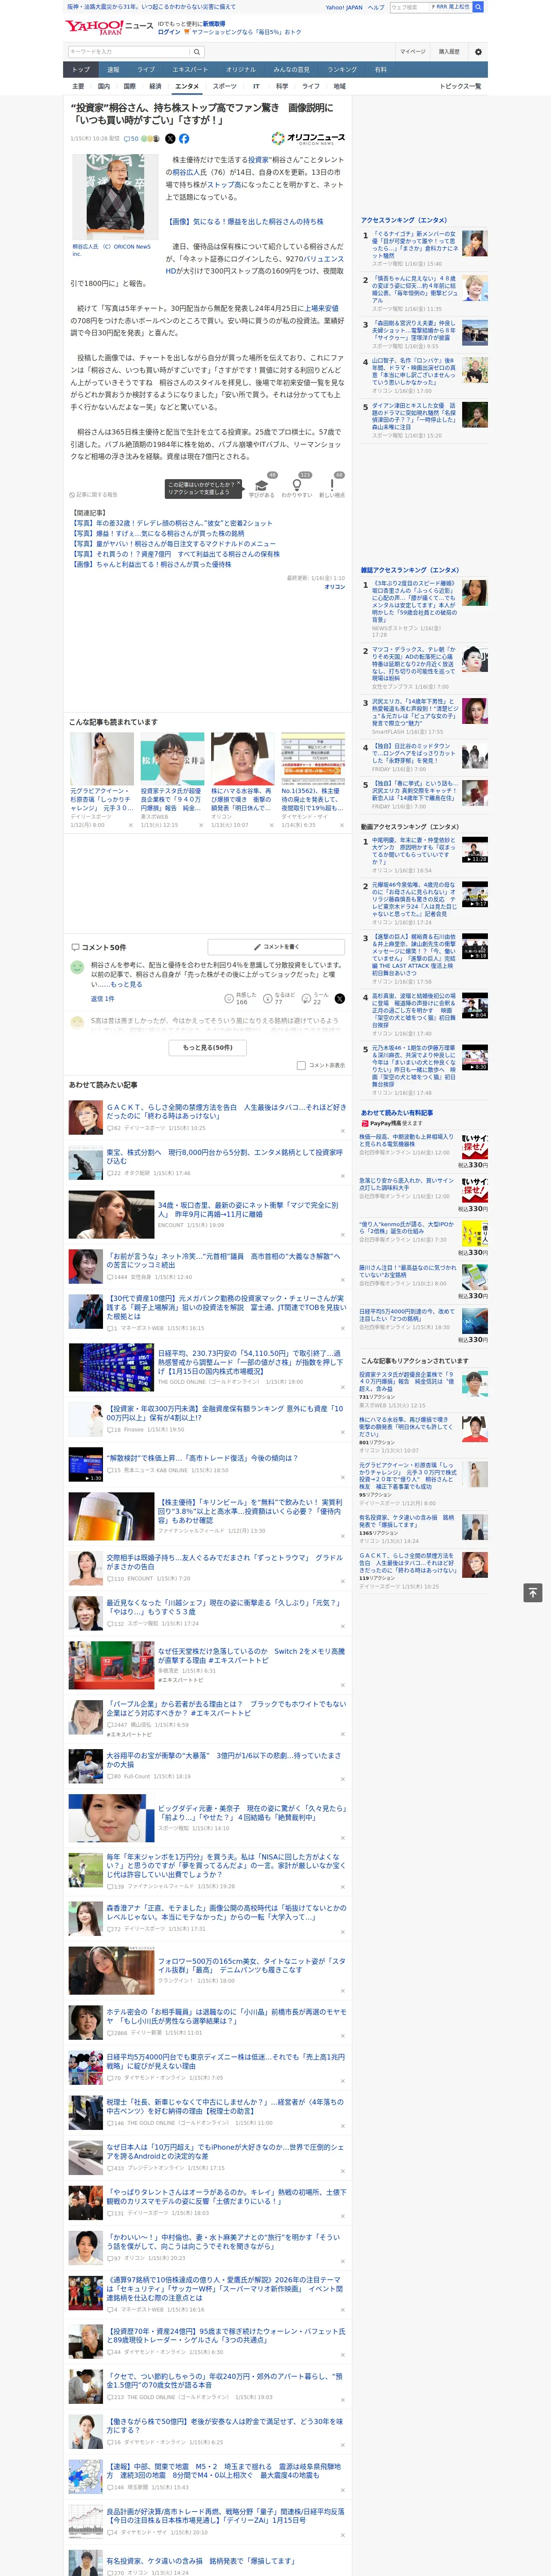Open 大谷翔平のお宝が衝撃の大暴落 article
This screenshot has width=551, height=2576.
coord(224,1760)
